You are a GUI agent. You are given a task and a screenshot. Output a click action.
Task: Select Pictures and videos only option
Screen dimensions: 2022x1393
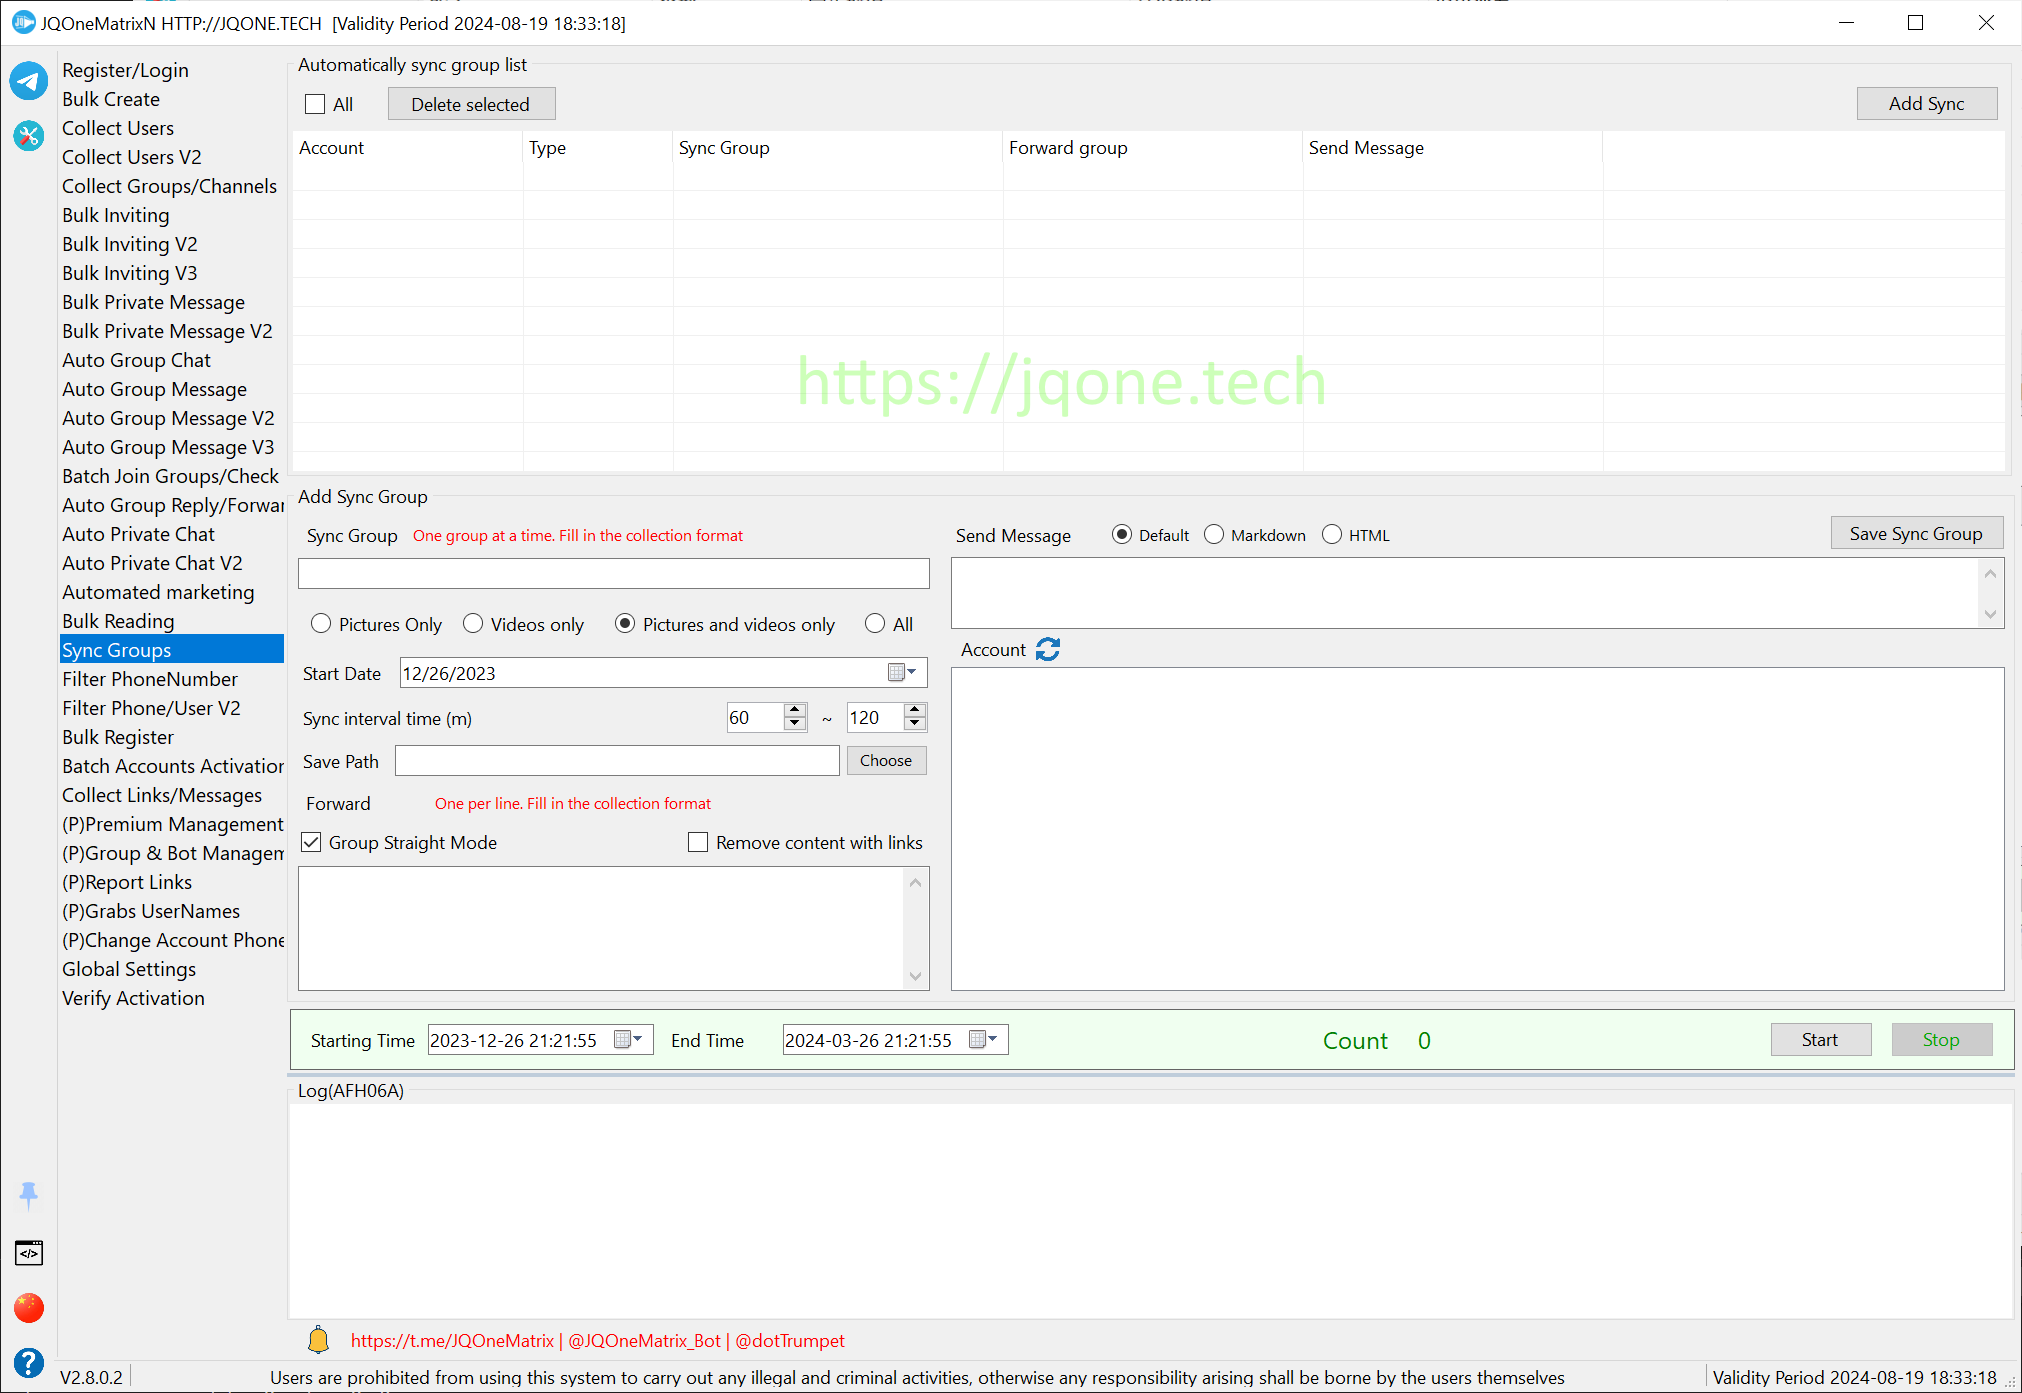click(x=625, y=624)
